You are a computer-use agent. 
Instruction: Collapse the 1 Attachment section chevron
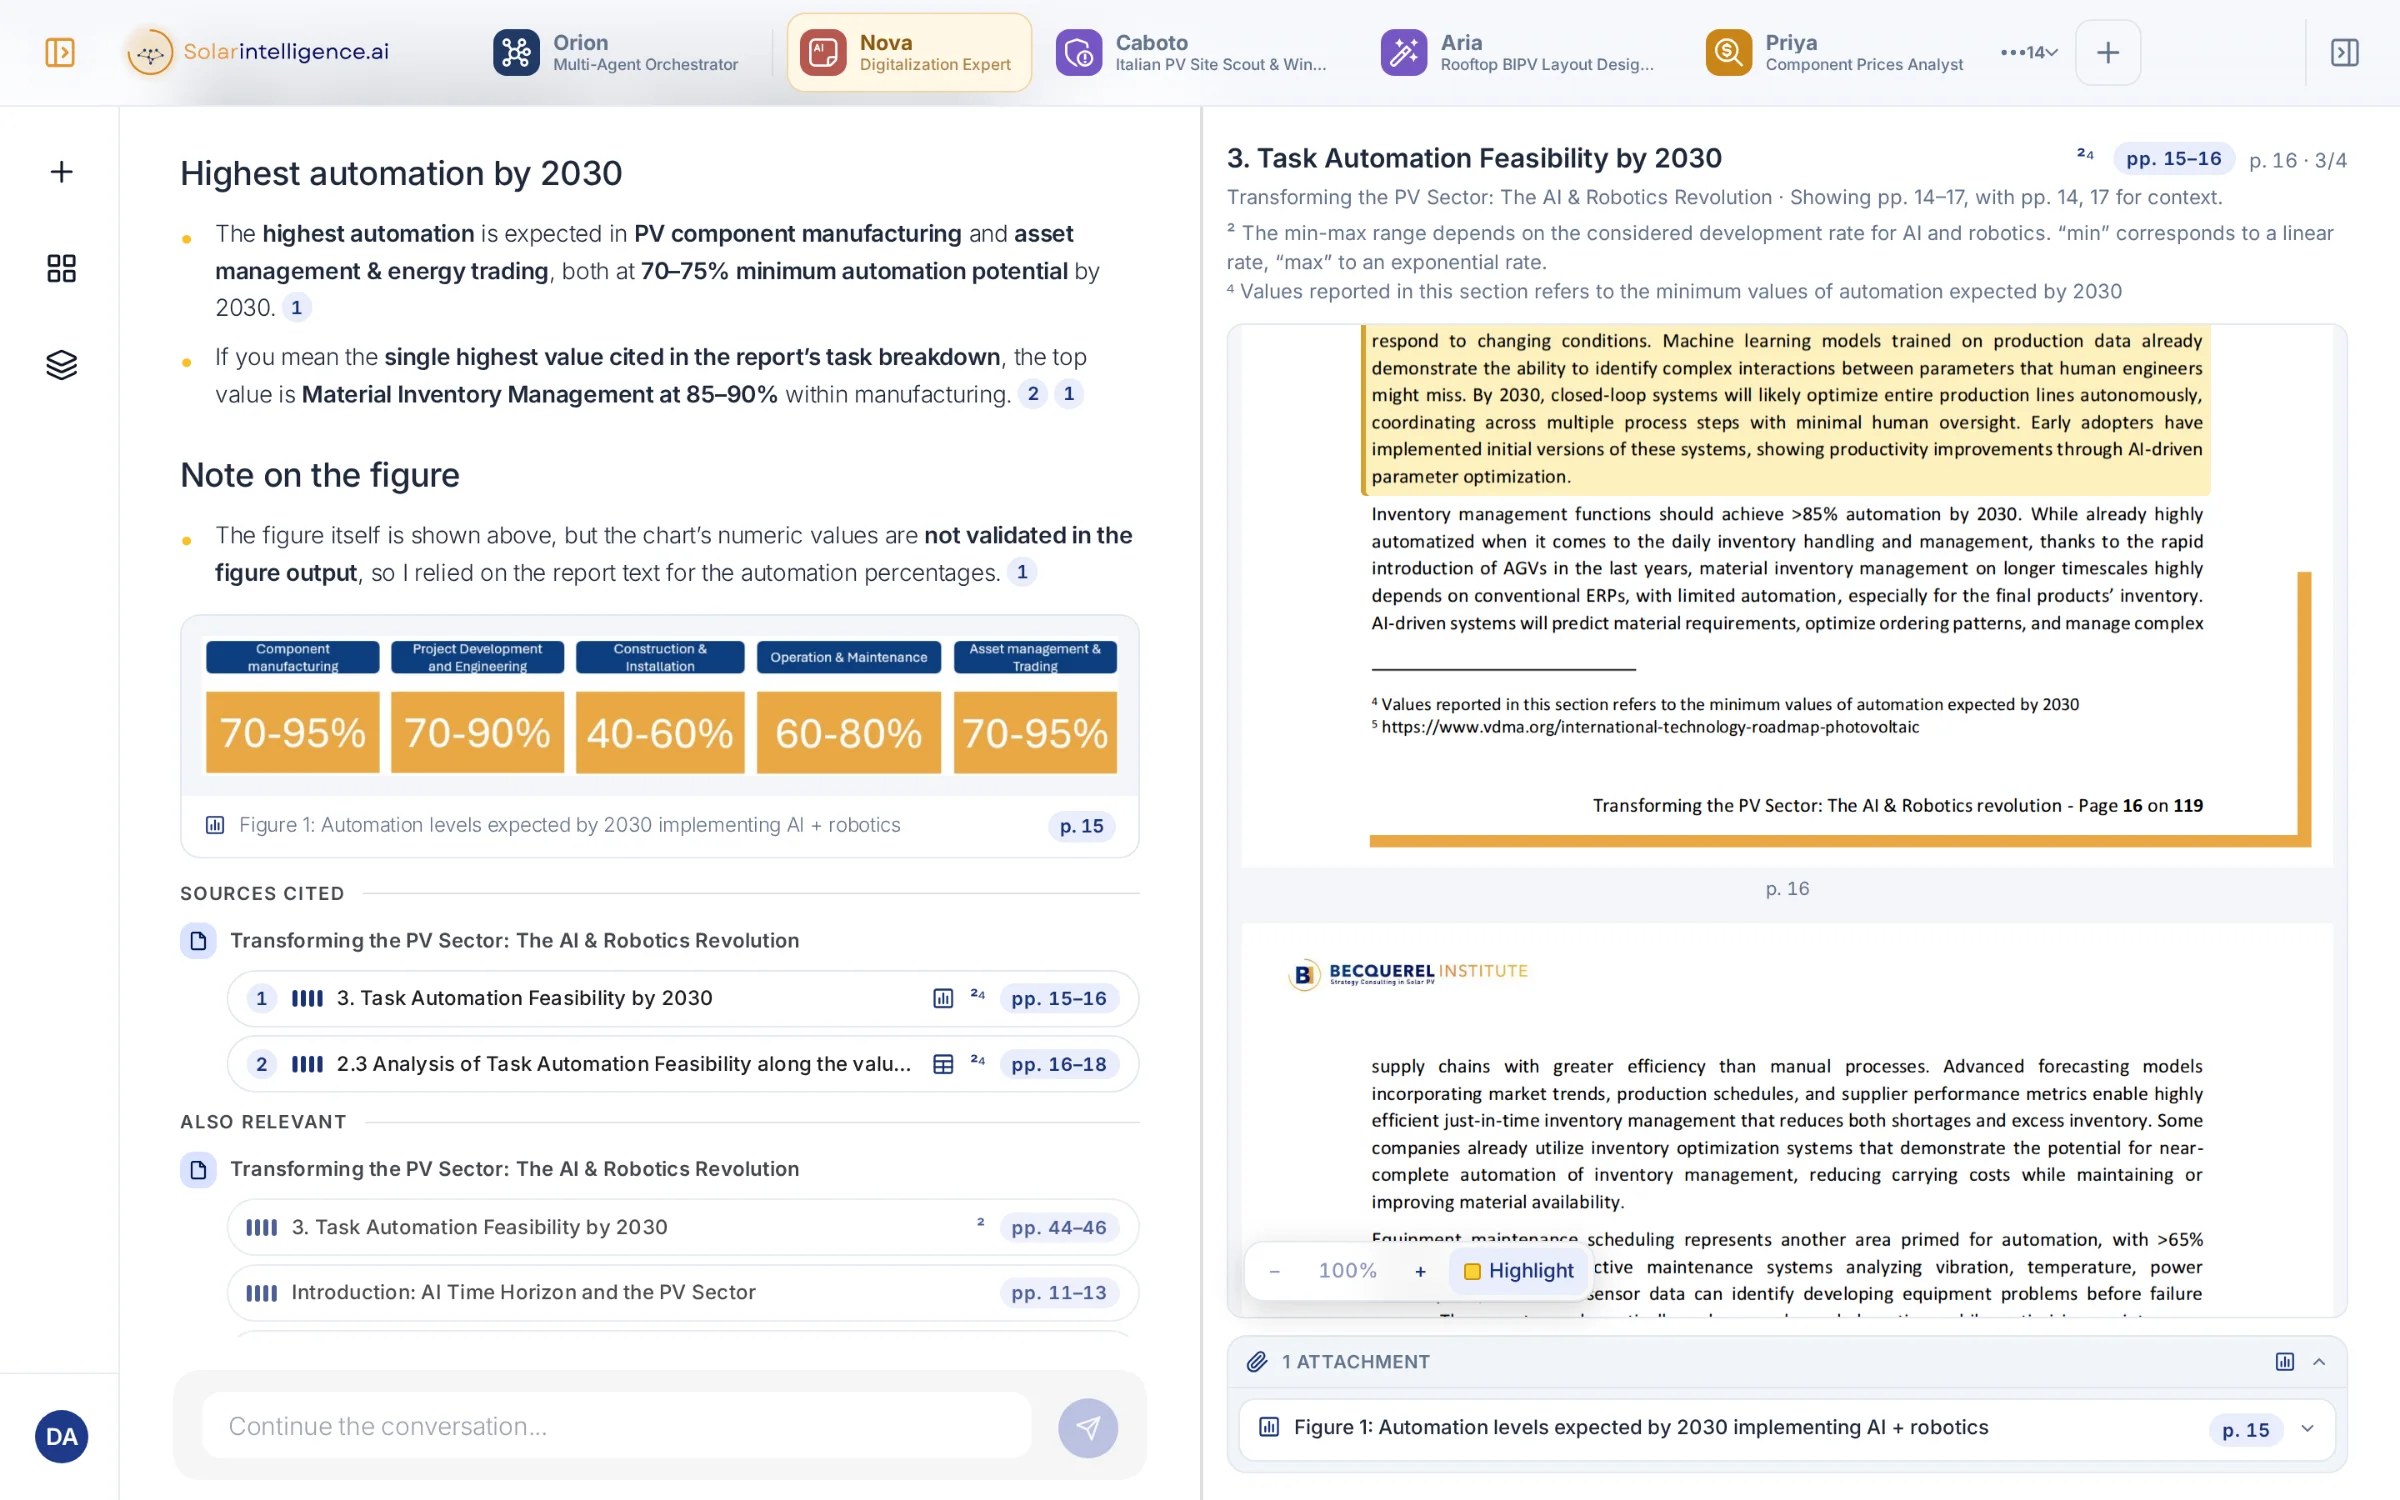click(x=2319, y=1361)
